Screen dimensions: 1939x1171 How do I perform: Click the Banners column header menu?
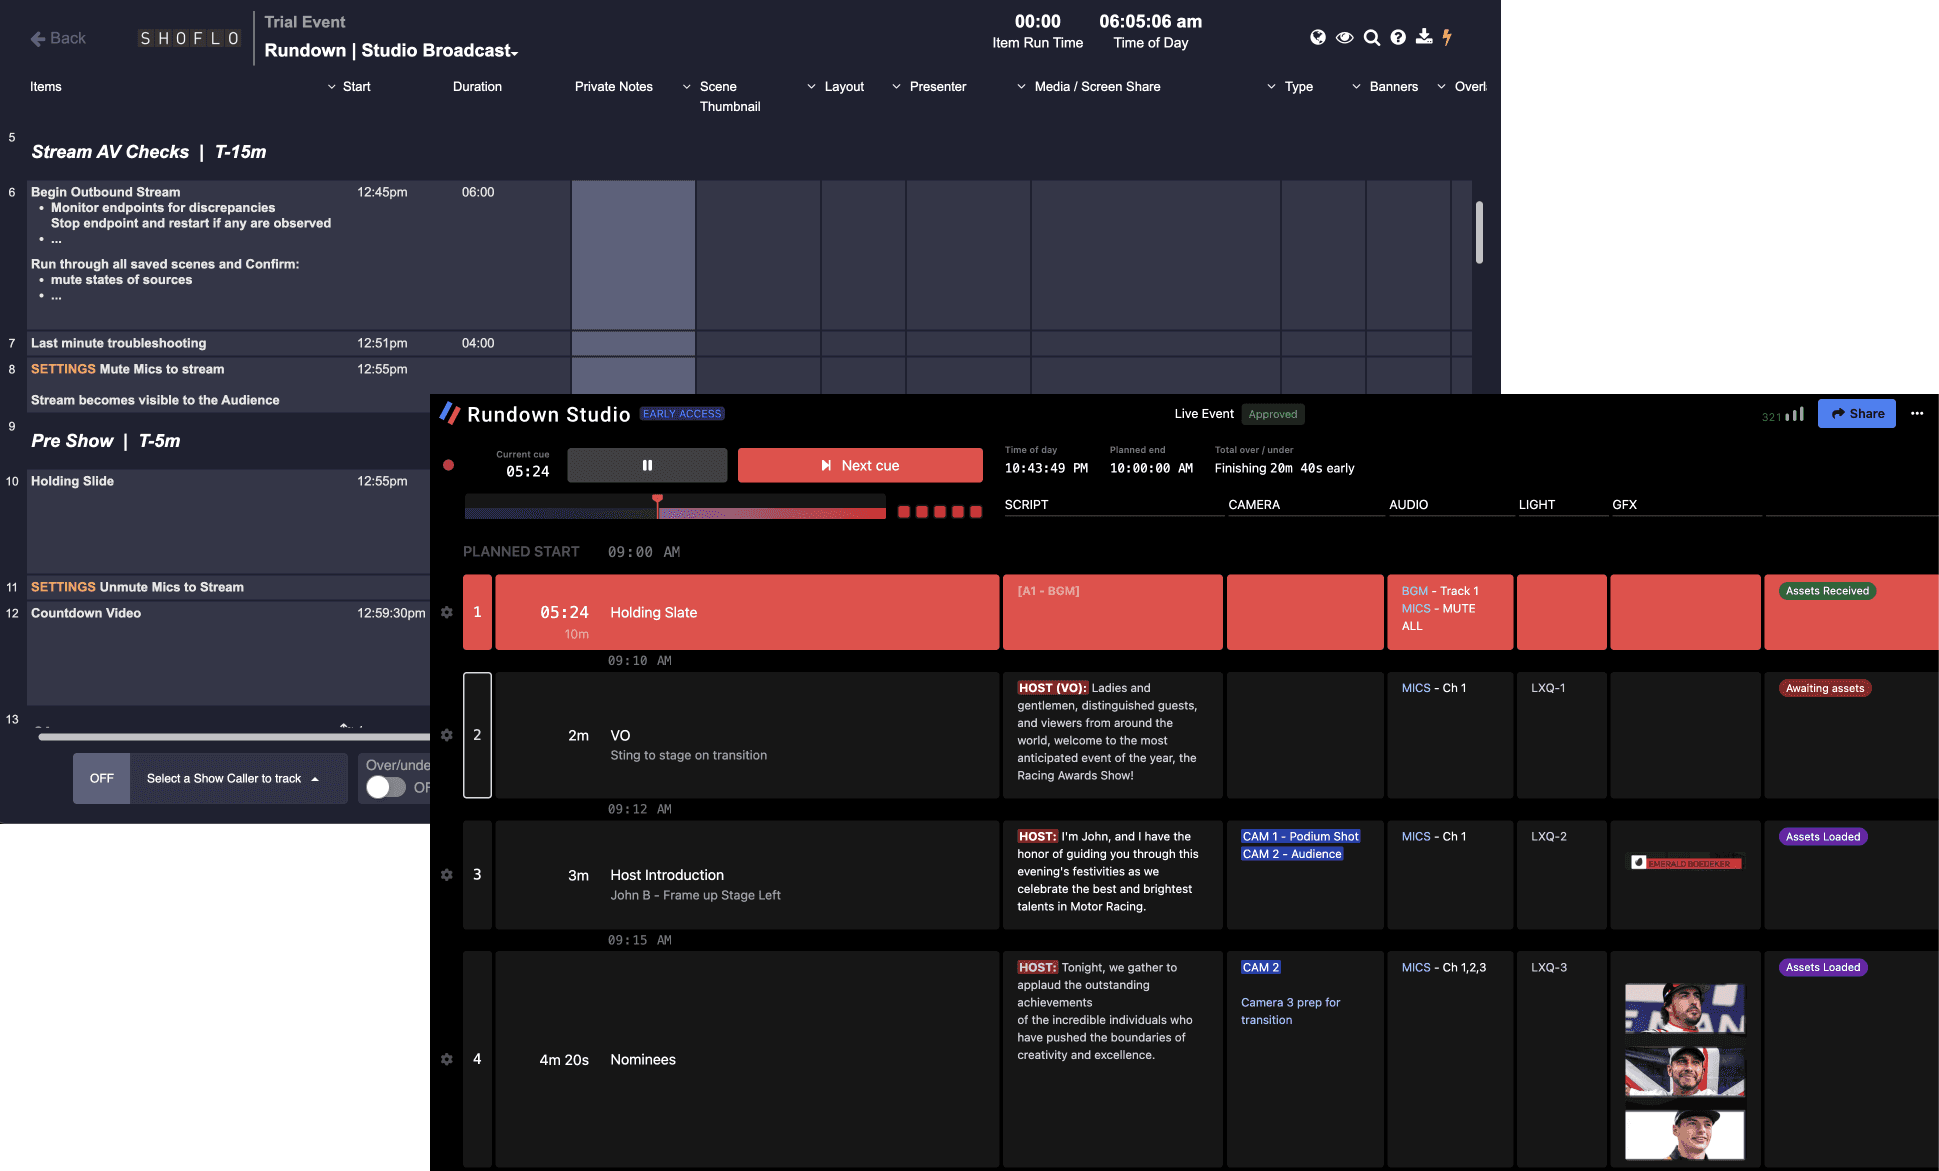tap(1356, 86)
